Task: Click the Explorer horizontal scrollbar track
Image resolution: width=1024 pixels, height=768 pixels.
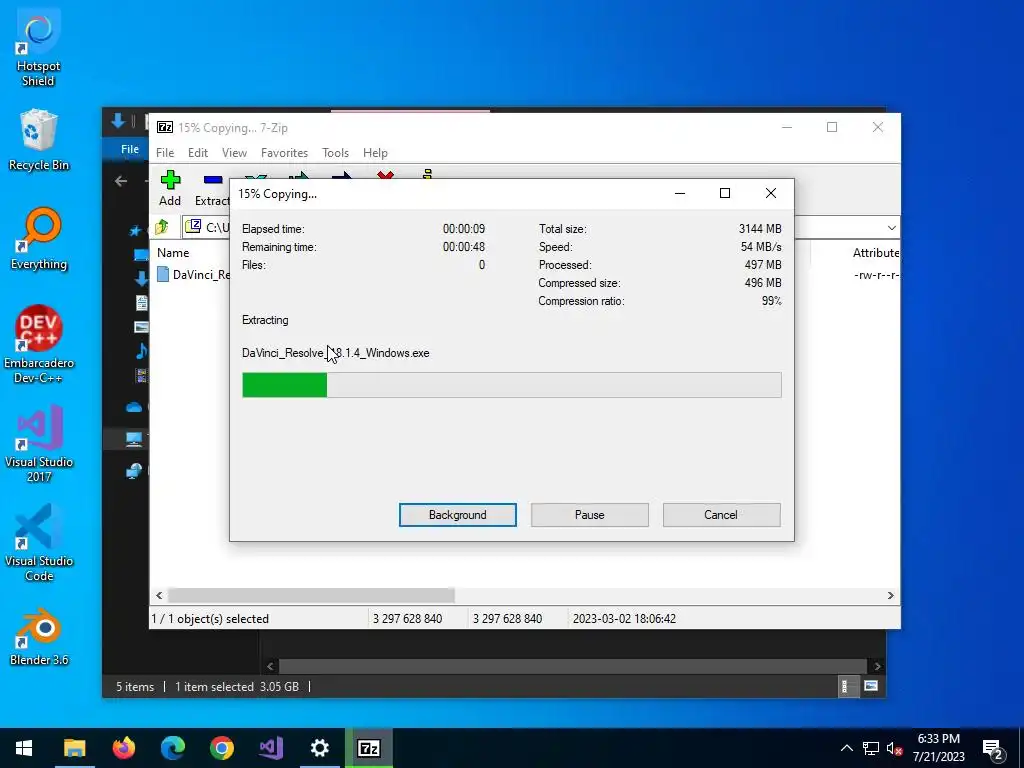Action: coord(572,666)
